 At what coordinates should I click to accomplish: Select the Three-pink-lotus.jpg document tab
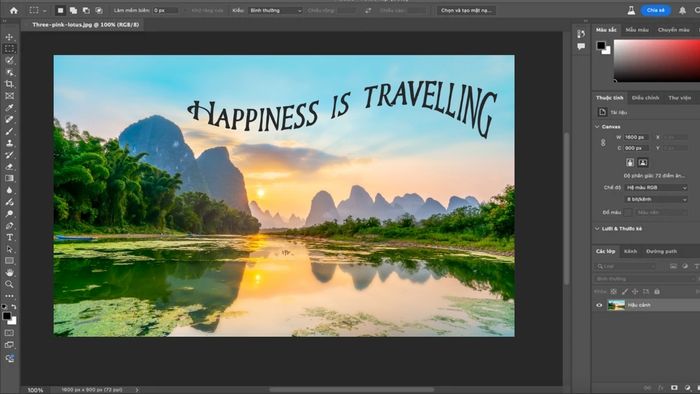click(x=85, y=25)
